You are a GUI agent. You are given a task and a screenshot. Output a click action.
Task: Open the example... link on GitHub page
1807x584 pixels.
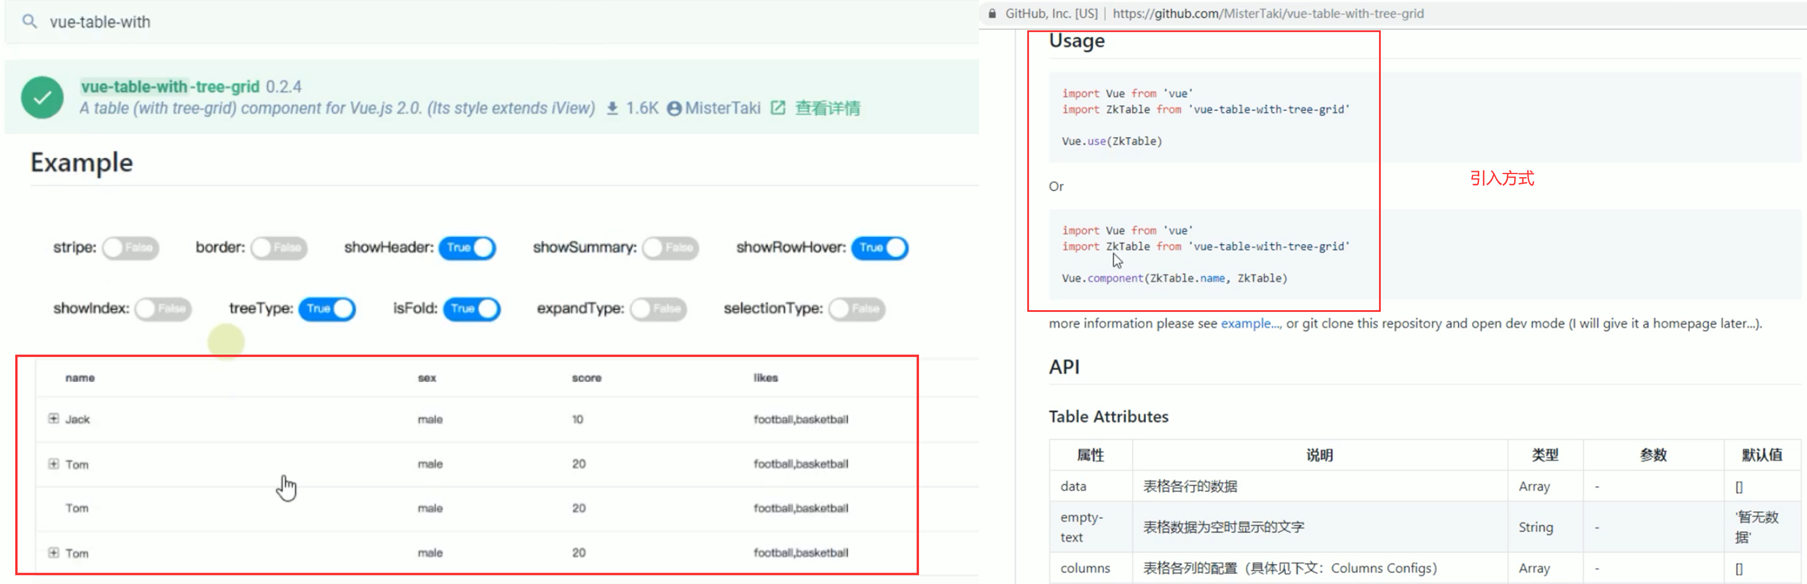click(1250, 324)
